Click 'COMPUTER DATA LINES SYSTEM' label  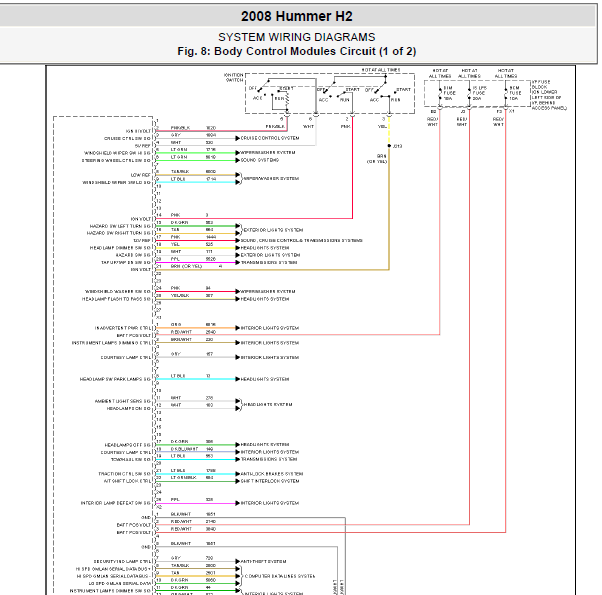coord(280,576)
